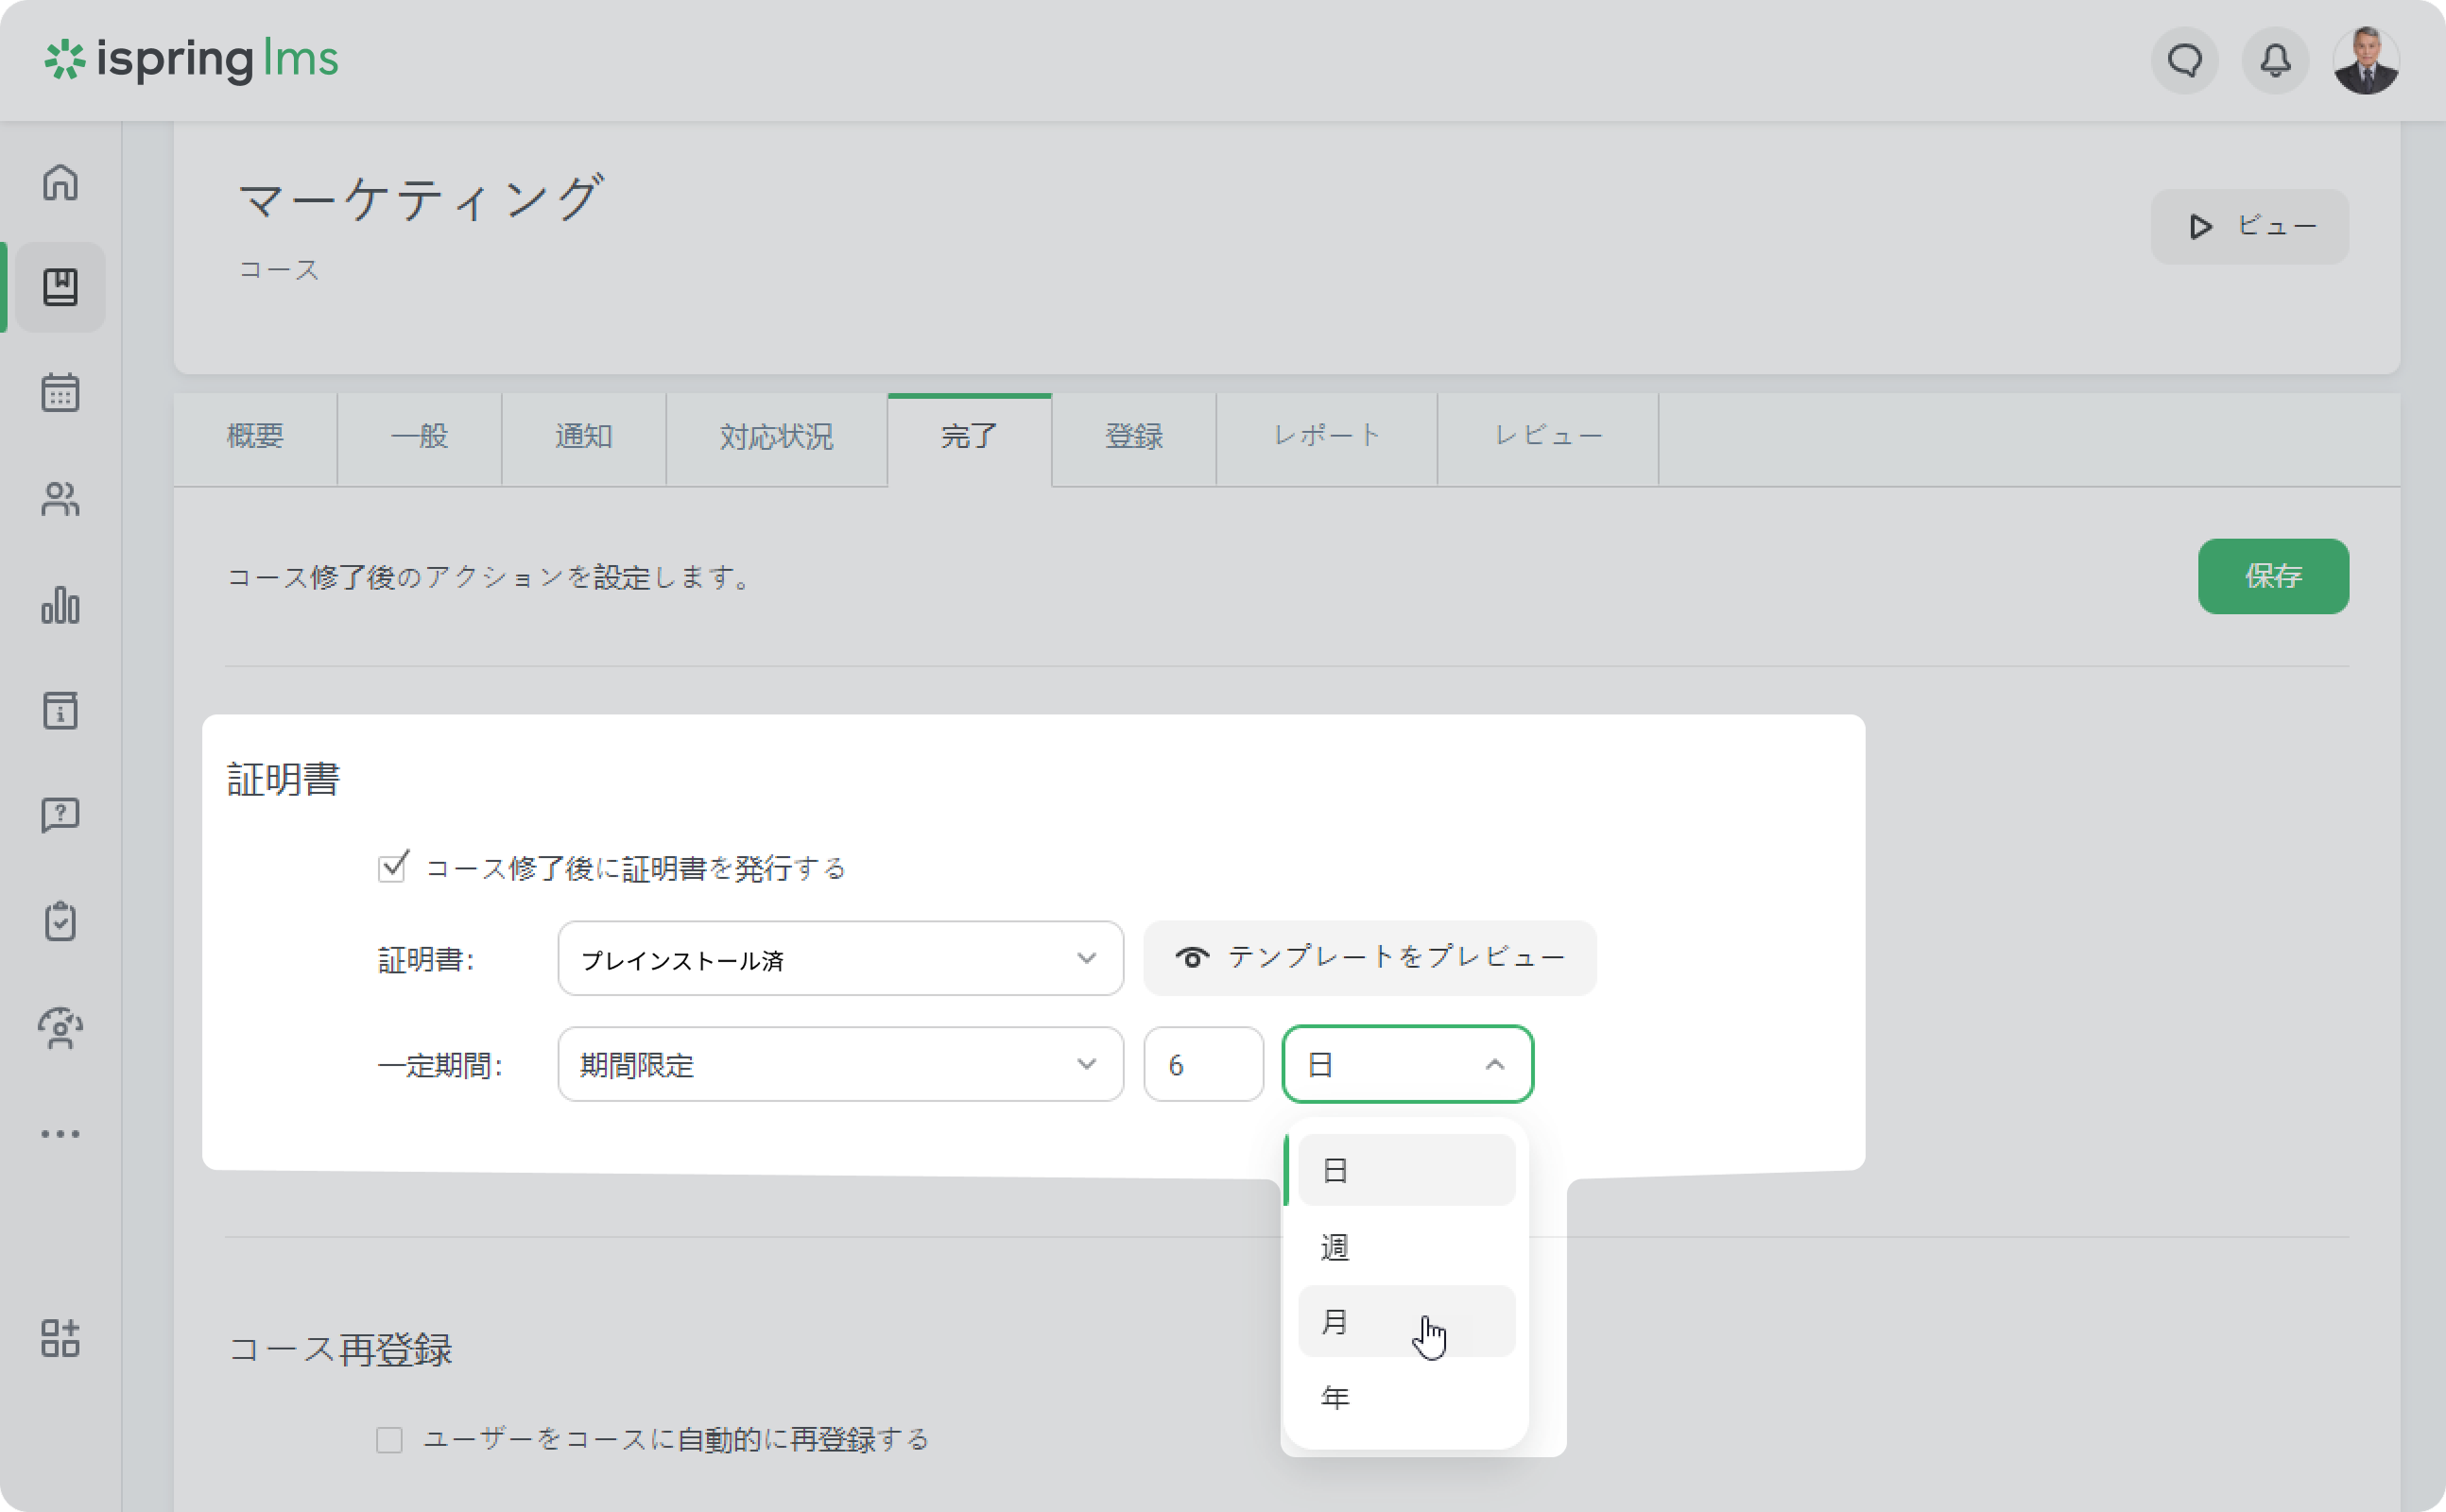2446x1512 pixels.
Task: Choose 年 option in the dropdown list
Action: [1405, 1397]
